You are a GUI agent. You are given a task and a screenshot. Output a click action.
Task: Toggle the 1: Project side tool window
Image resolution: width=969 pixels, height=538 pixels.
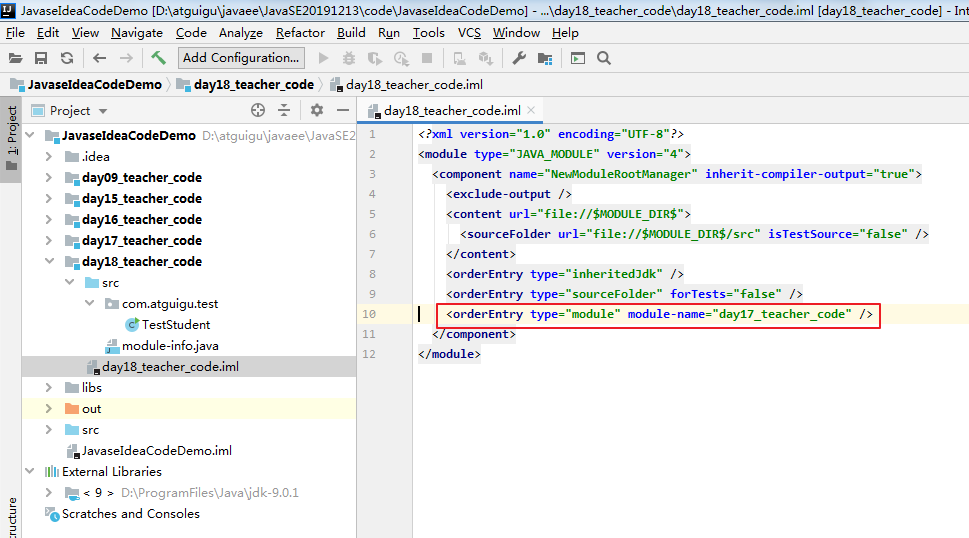pos(11,139)
